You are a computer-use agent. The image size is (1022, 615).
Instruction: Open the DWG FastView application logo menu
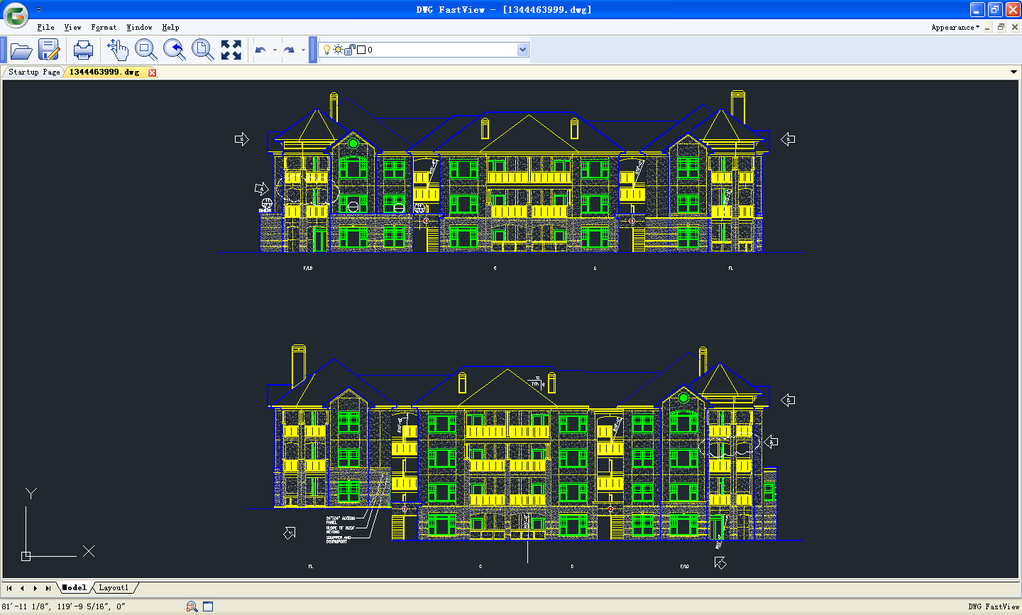[16, 15]
